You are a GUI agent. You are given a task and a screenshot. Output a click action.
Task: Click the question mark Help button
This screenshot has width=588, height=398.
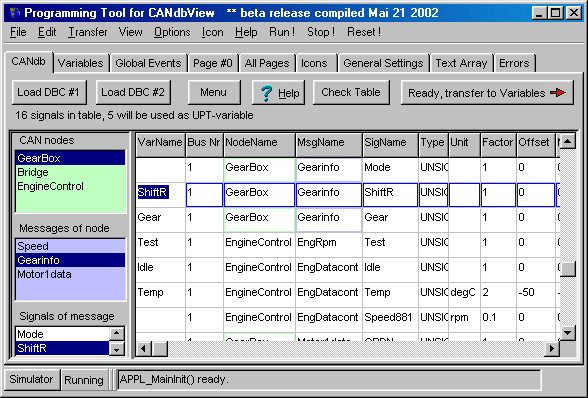click(x=278, y=92)
